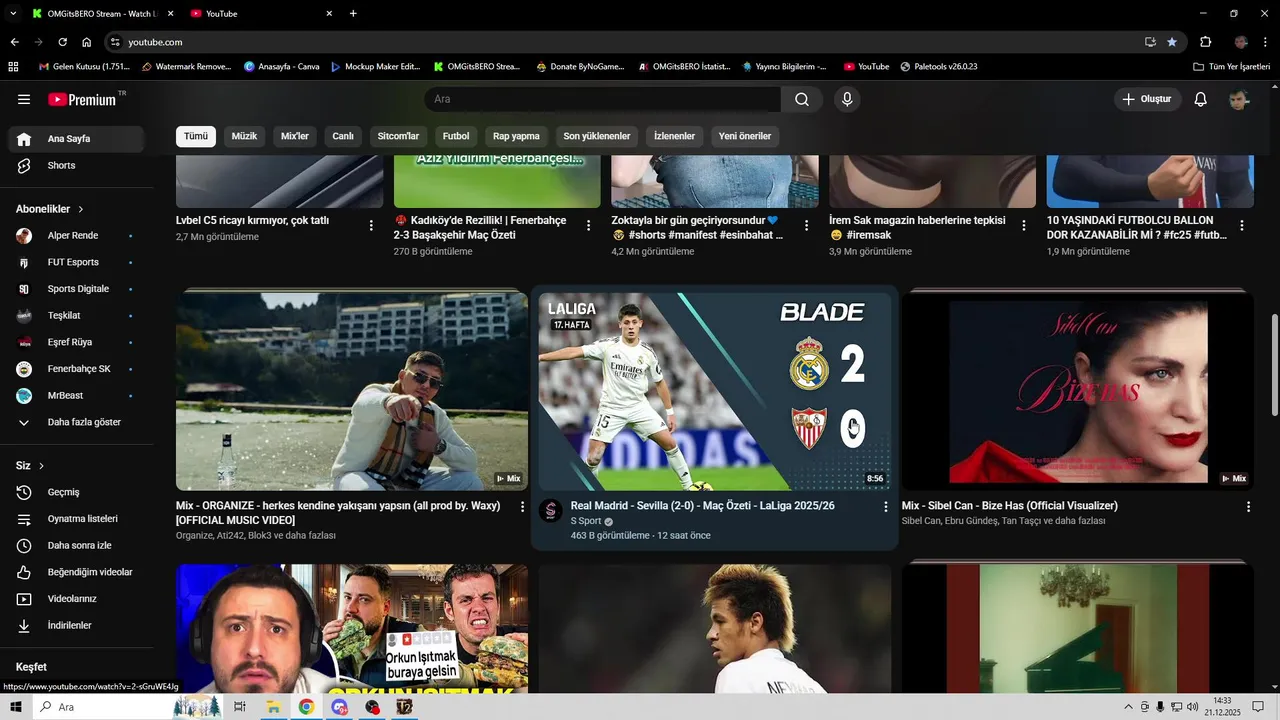Open S Sport channel name link
The height and width of the screenshot is (720, 1280).
point(586,521)
